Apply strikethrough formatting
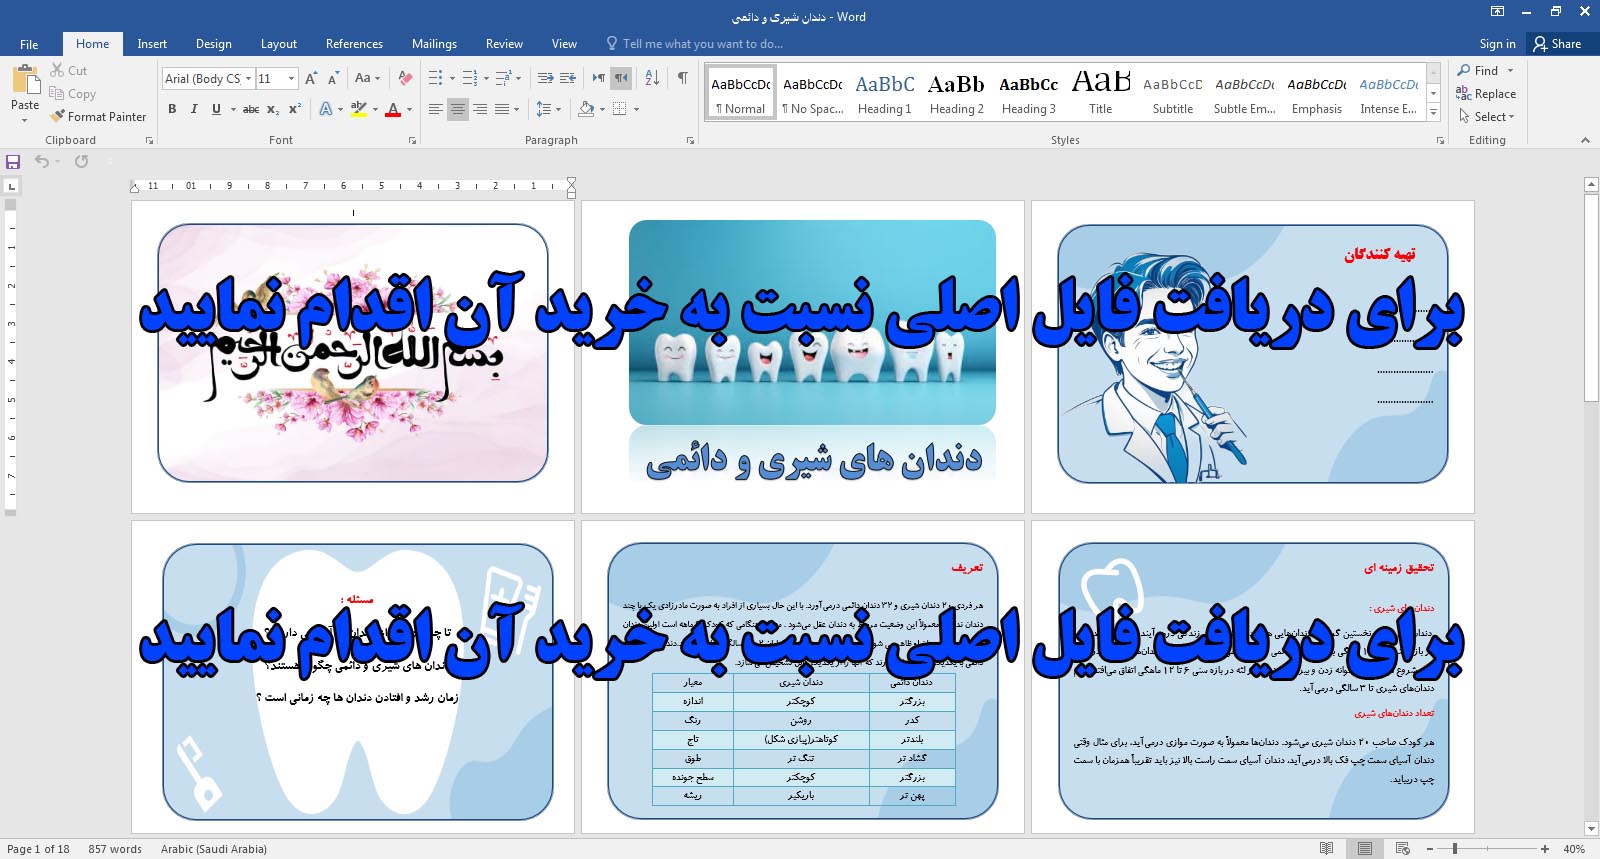This screenshot has height=859, width=1600. 251,109
